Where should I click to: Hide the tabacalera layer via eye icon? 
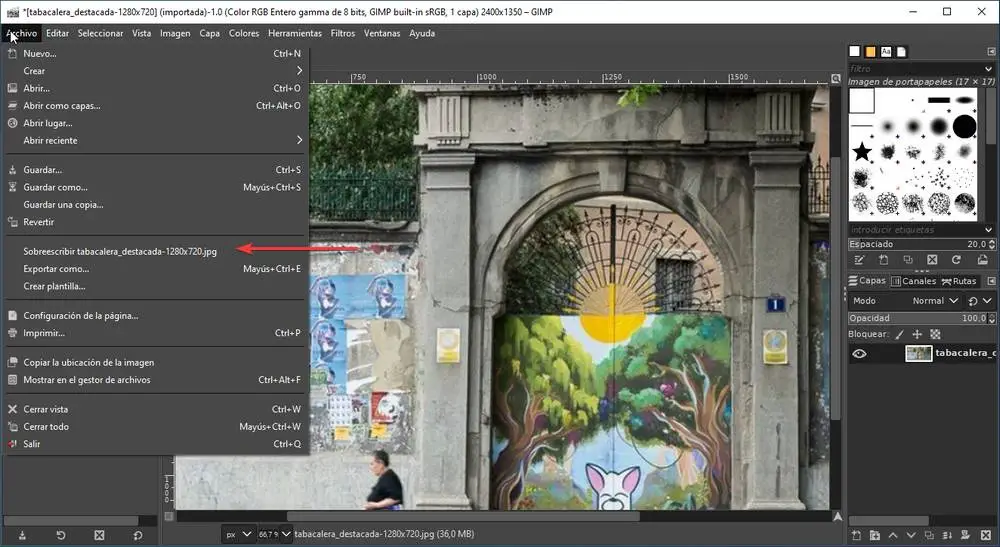pyautogui.click(x=859, y=353)
